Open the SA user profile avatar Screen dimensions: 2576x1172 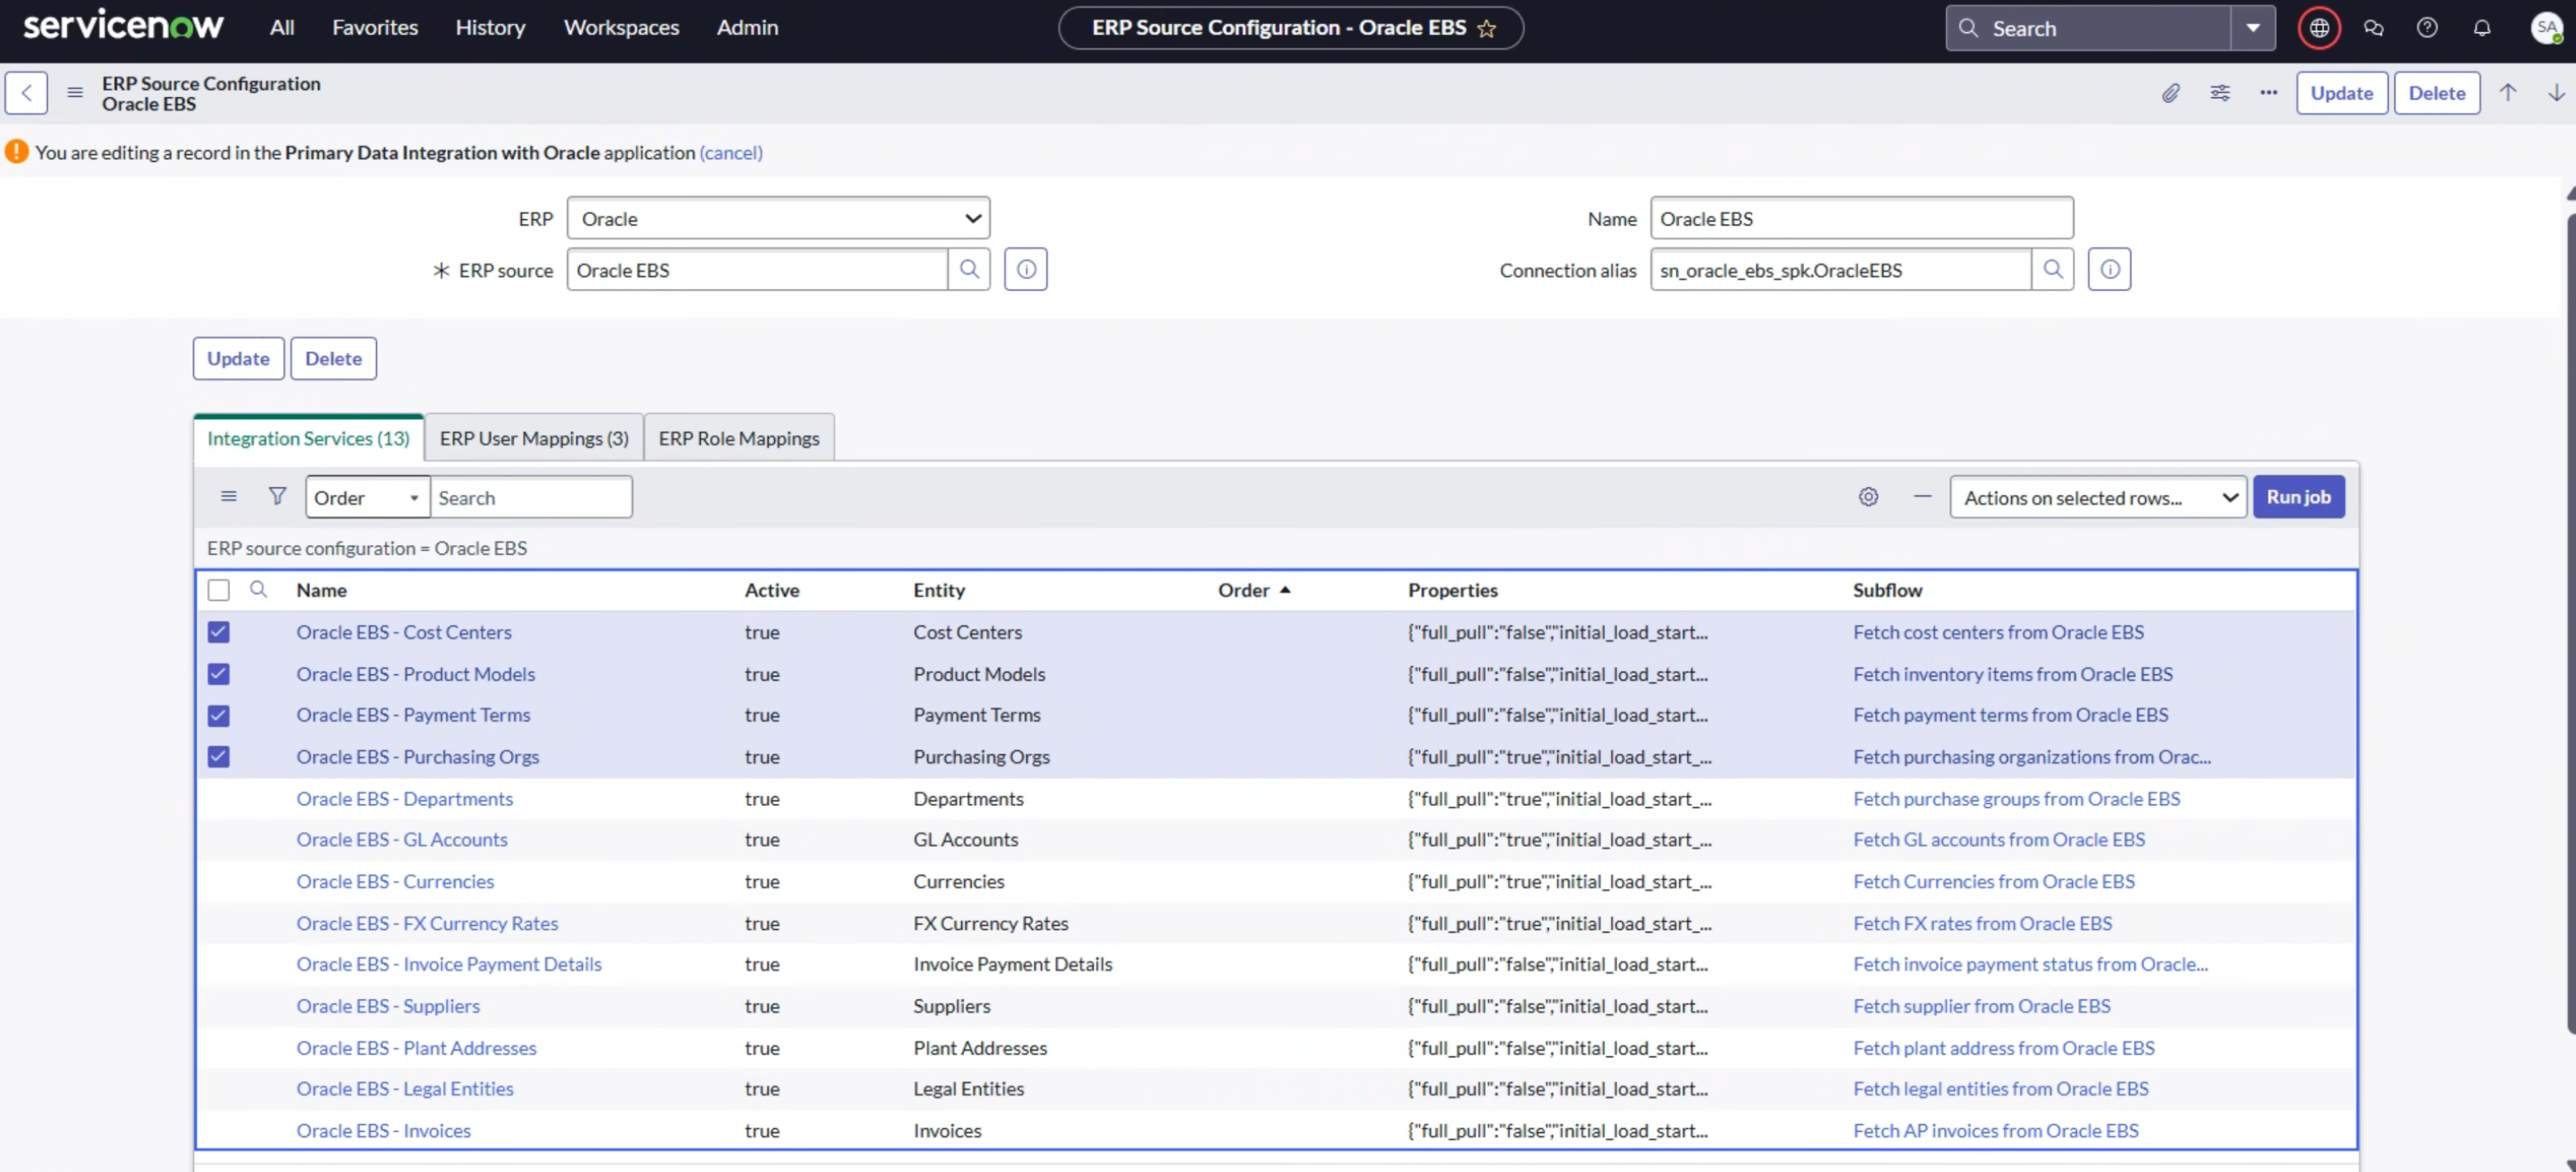(2546, 28)
